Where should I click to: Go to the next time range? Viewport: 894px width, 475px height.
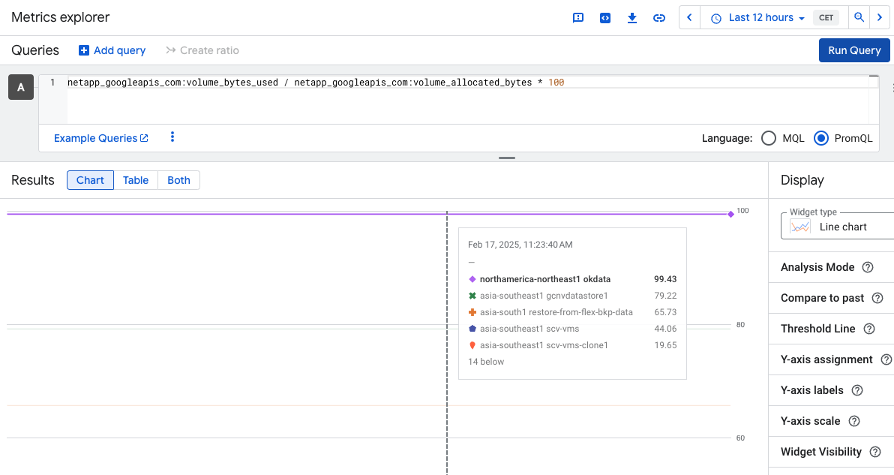pyautogui.click(x=880, y=18)
